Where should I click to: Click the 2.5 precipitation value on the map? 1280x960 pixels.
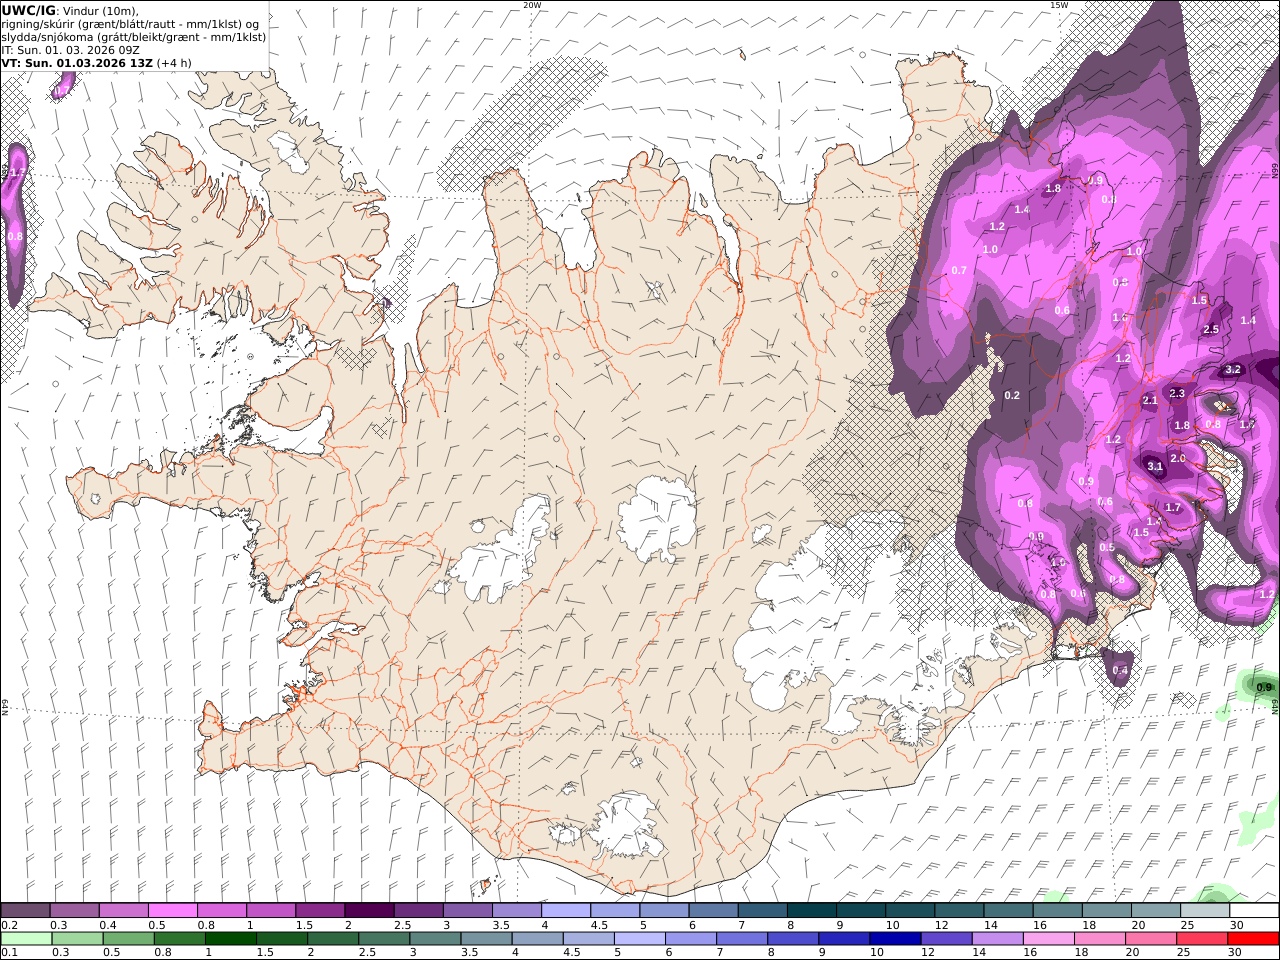[x=1211, y=329]
